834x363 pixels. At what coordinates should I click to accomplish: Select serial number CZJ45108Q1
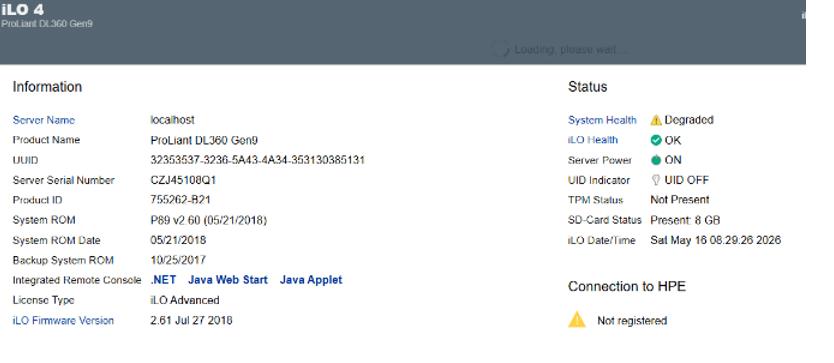click(x=183, y=180)
